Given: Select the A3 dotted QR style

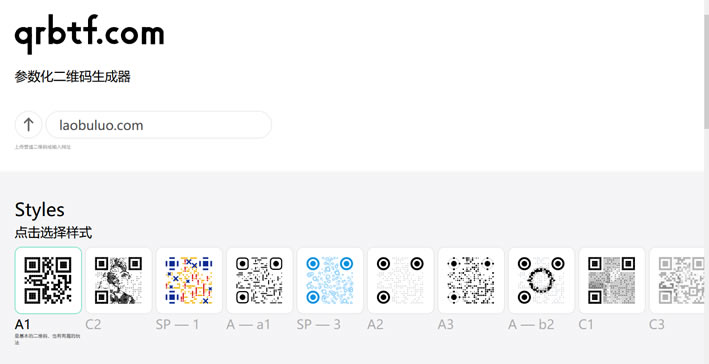Looking at the screenshot, I should (x=471, y=280).
